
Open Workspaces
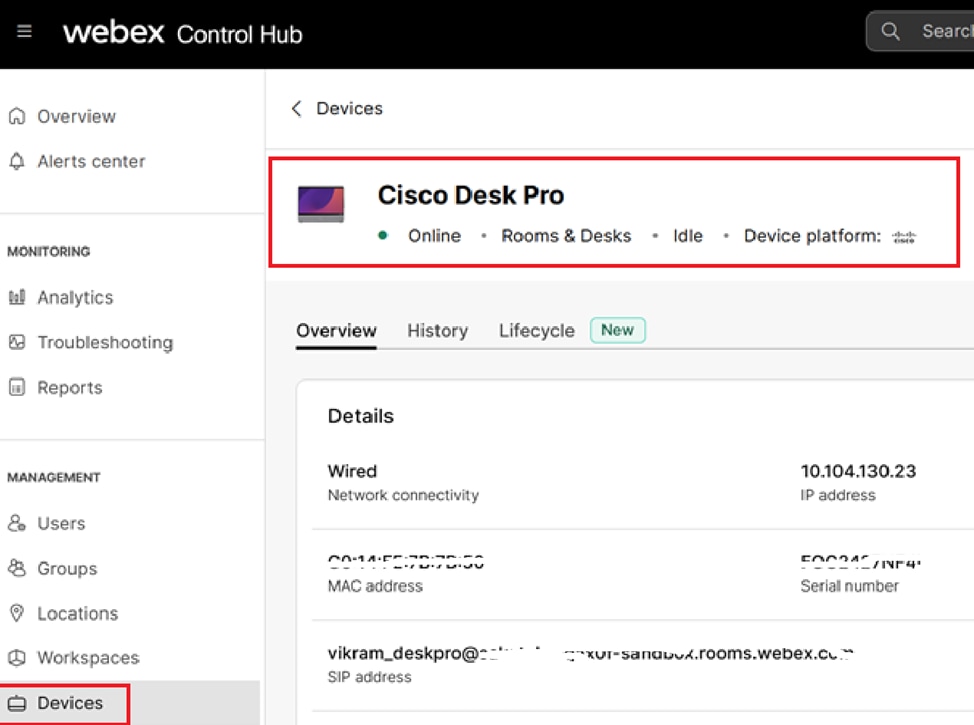[88, 658]
